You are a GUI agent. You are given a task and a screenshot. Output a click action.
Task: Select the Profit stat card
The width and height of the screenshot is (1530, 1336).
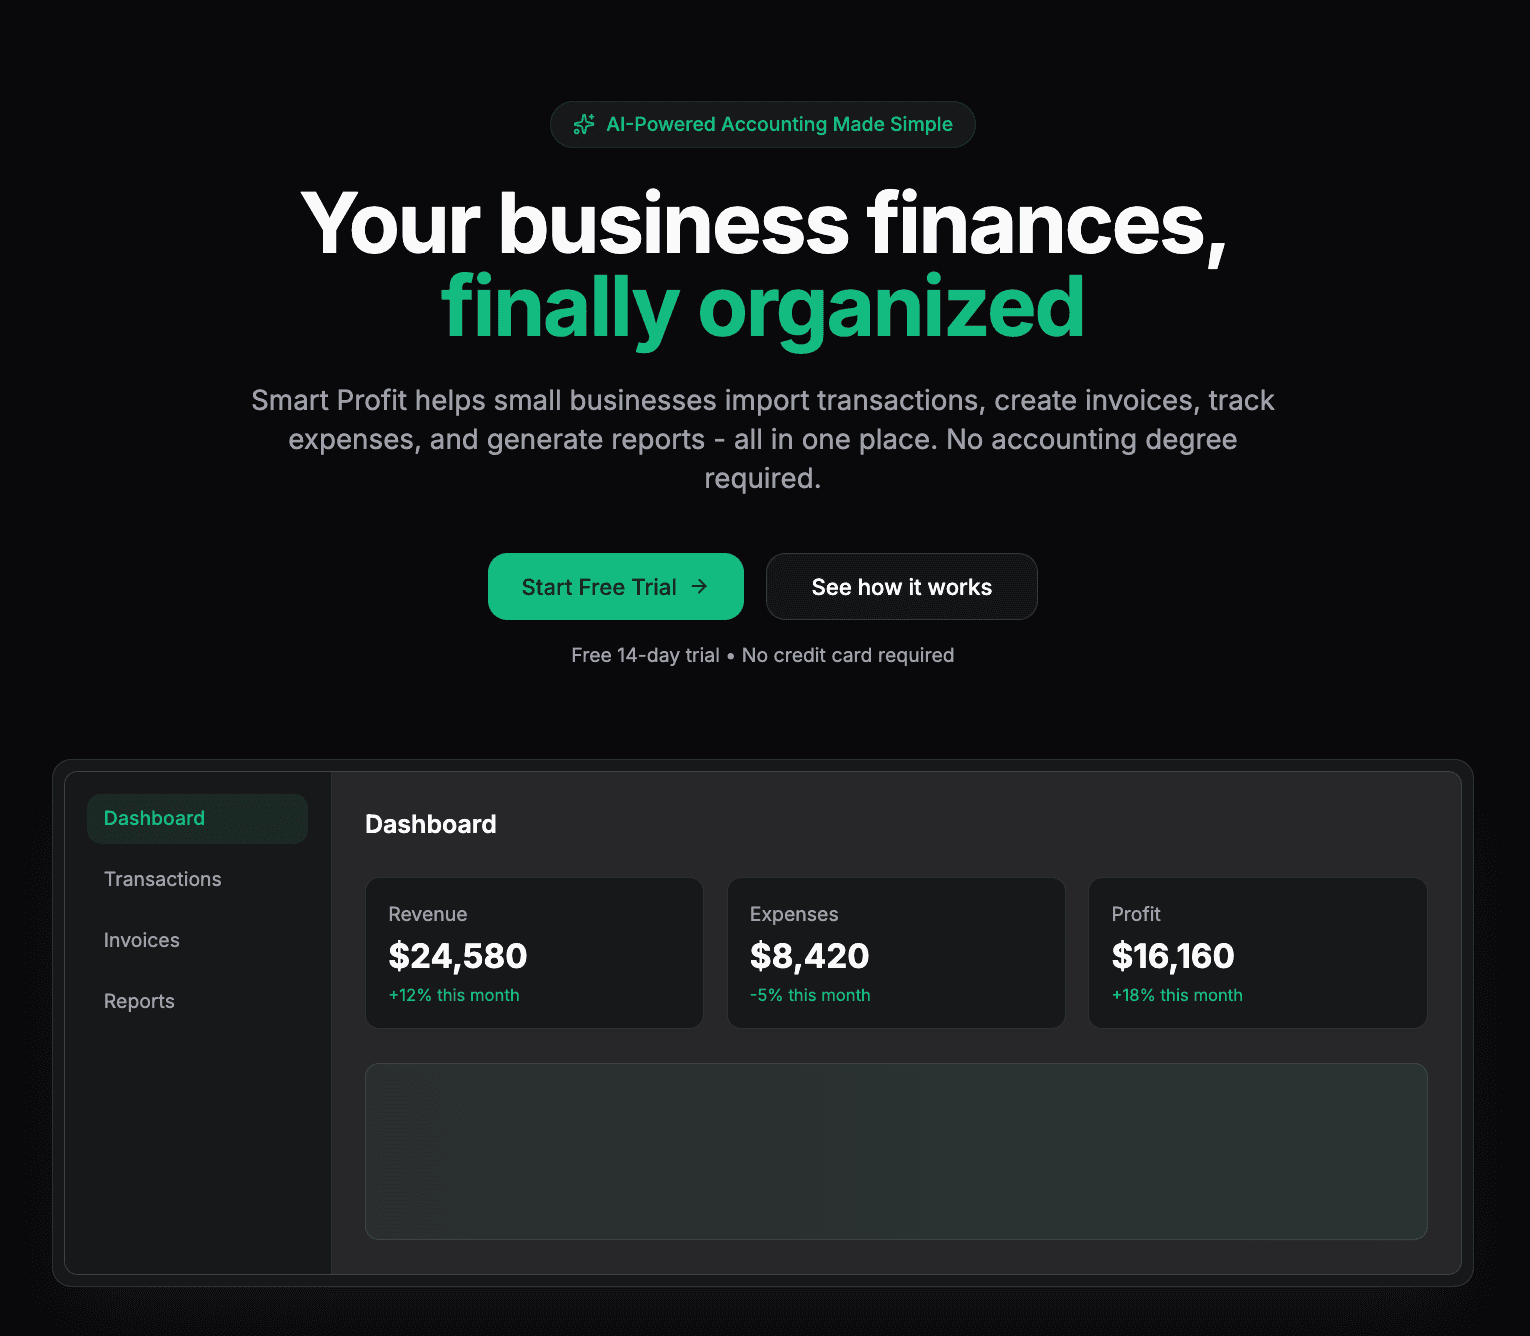tap(1257, 952)
